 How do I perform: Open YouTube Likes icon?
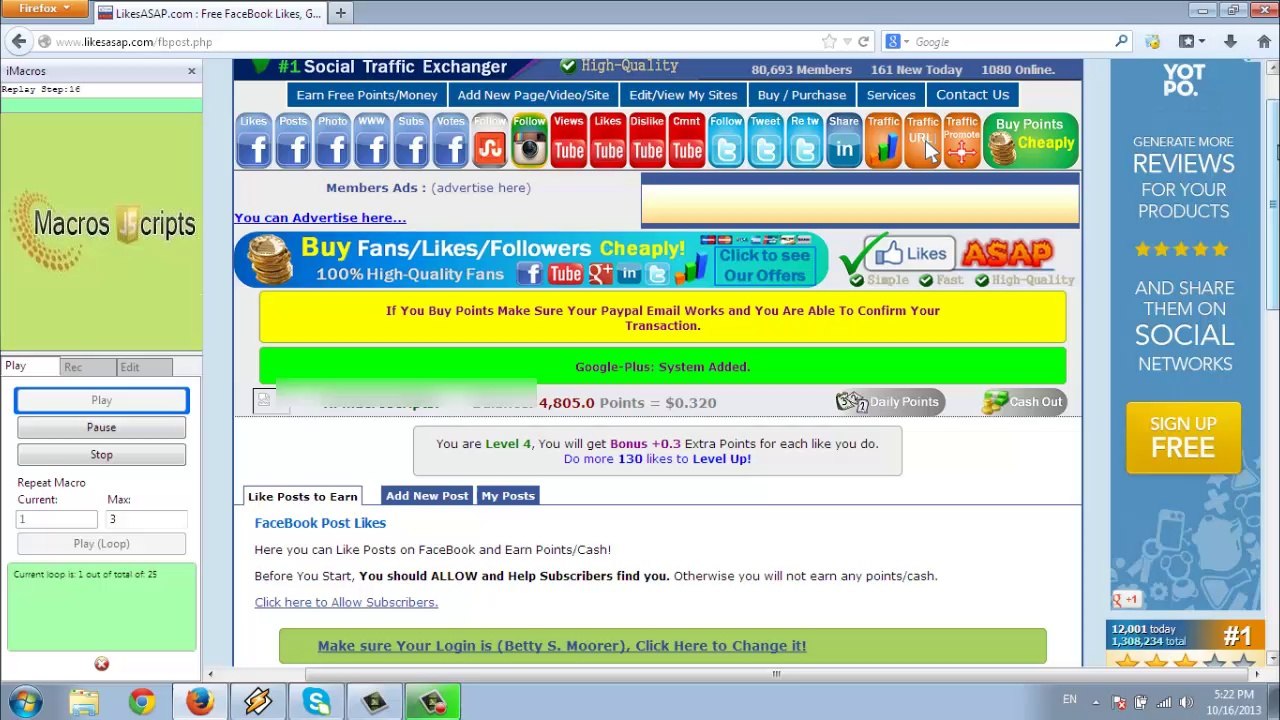[608, 140]
